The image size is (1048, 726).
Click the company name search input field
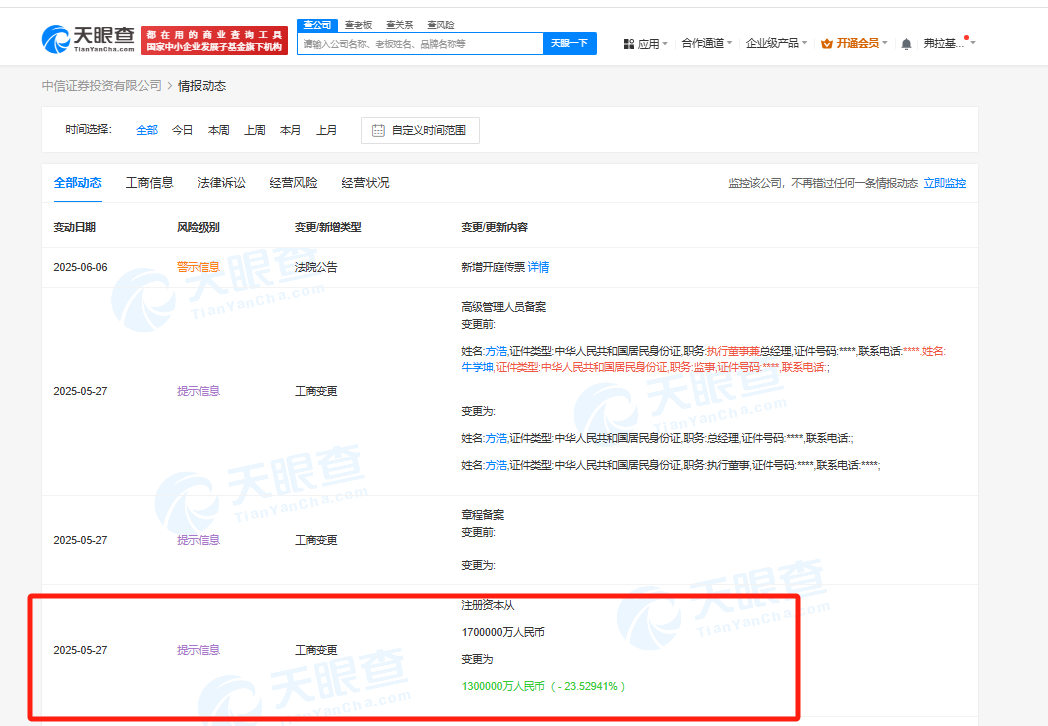click(x=420, y=44)
